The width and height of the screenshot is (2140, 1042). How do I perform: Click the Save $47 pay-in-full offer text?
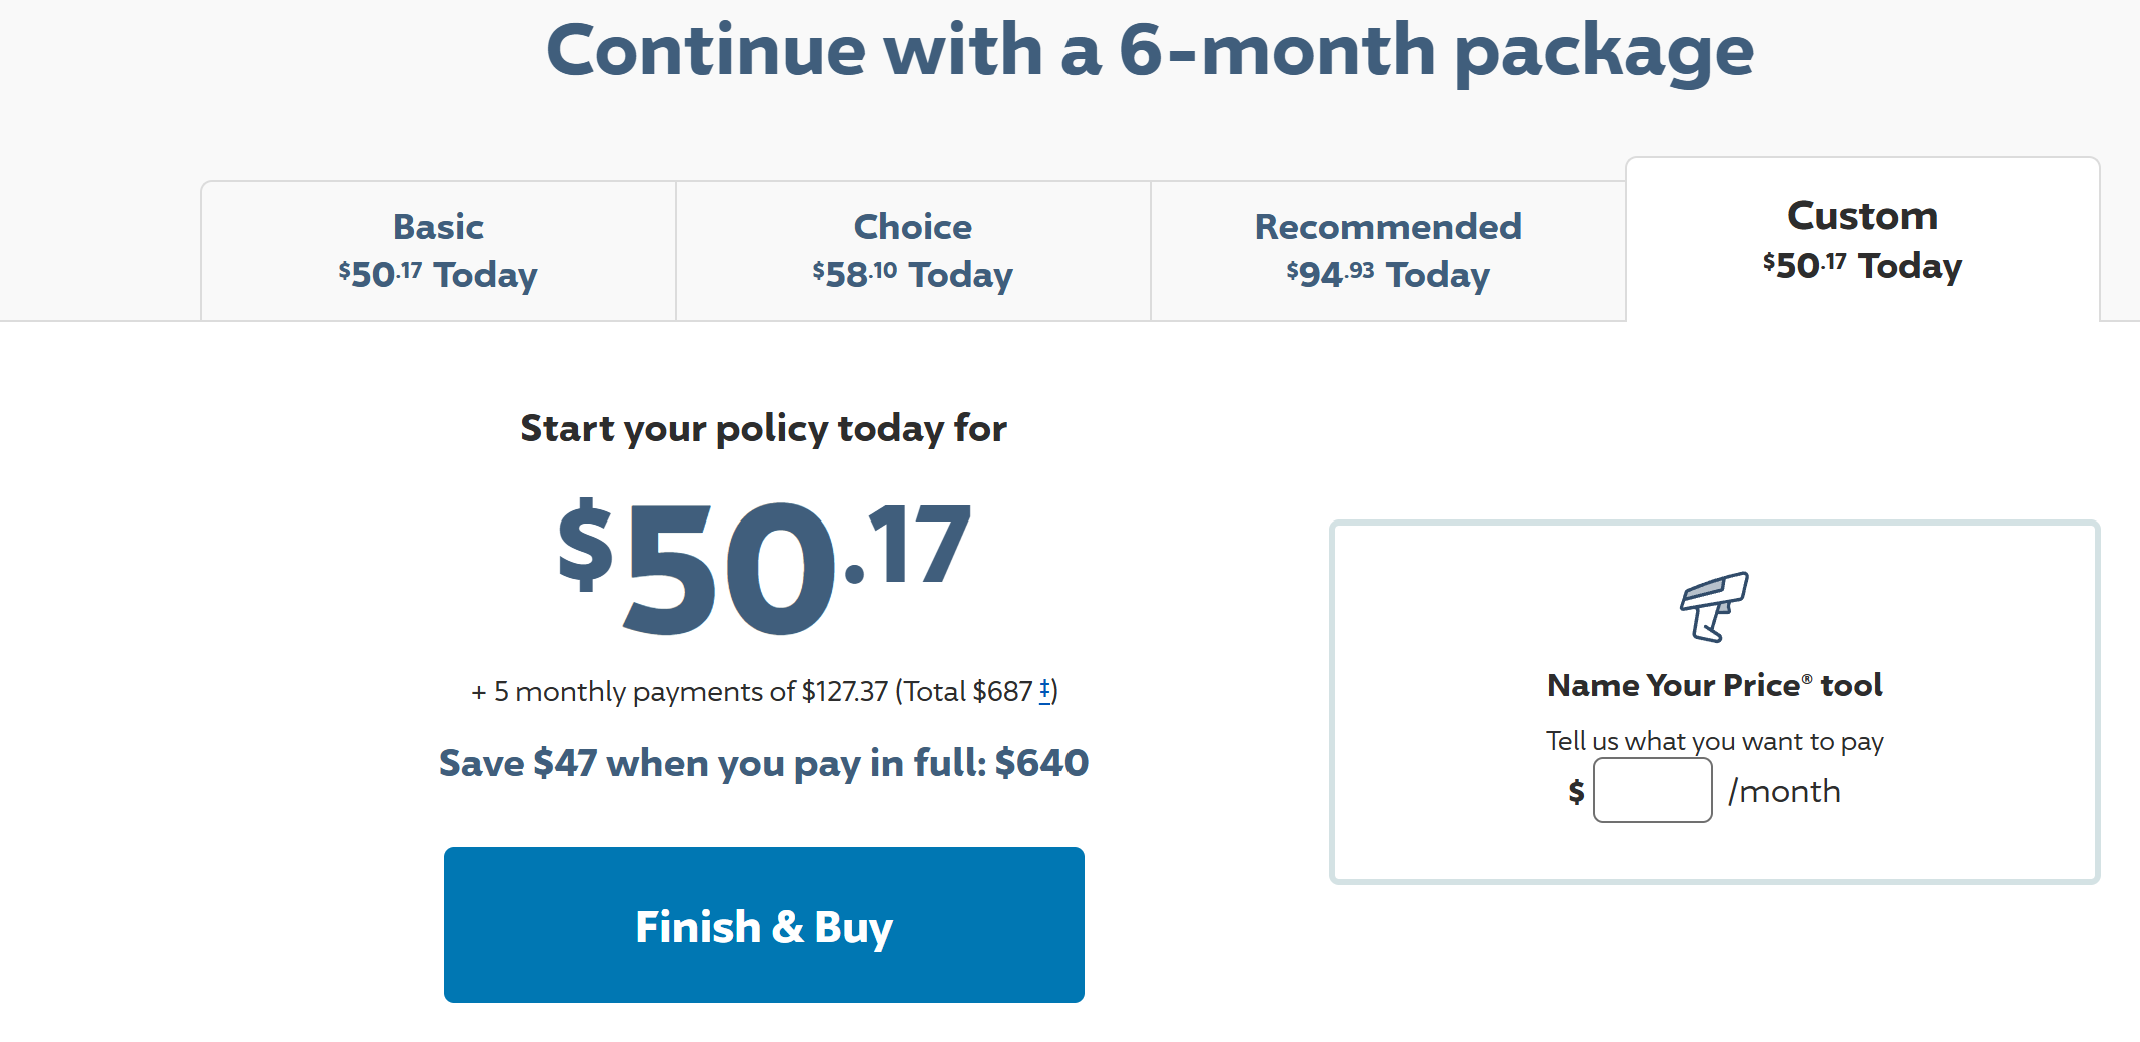764,763
